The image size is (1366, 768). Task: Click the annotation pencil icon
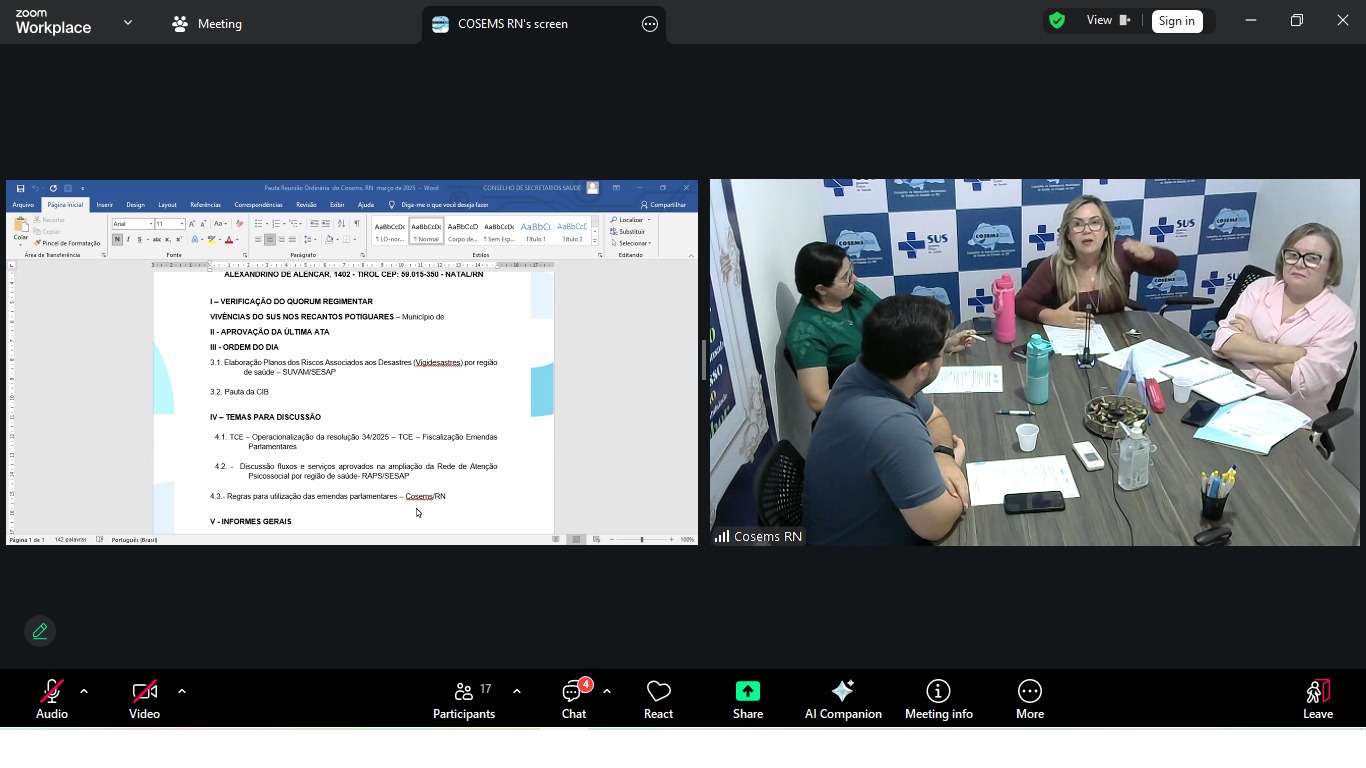40,631
